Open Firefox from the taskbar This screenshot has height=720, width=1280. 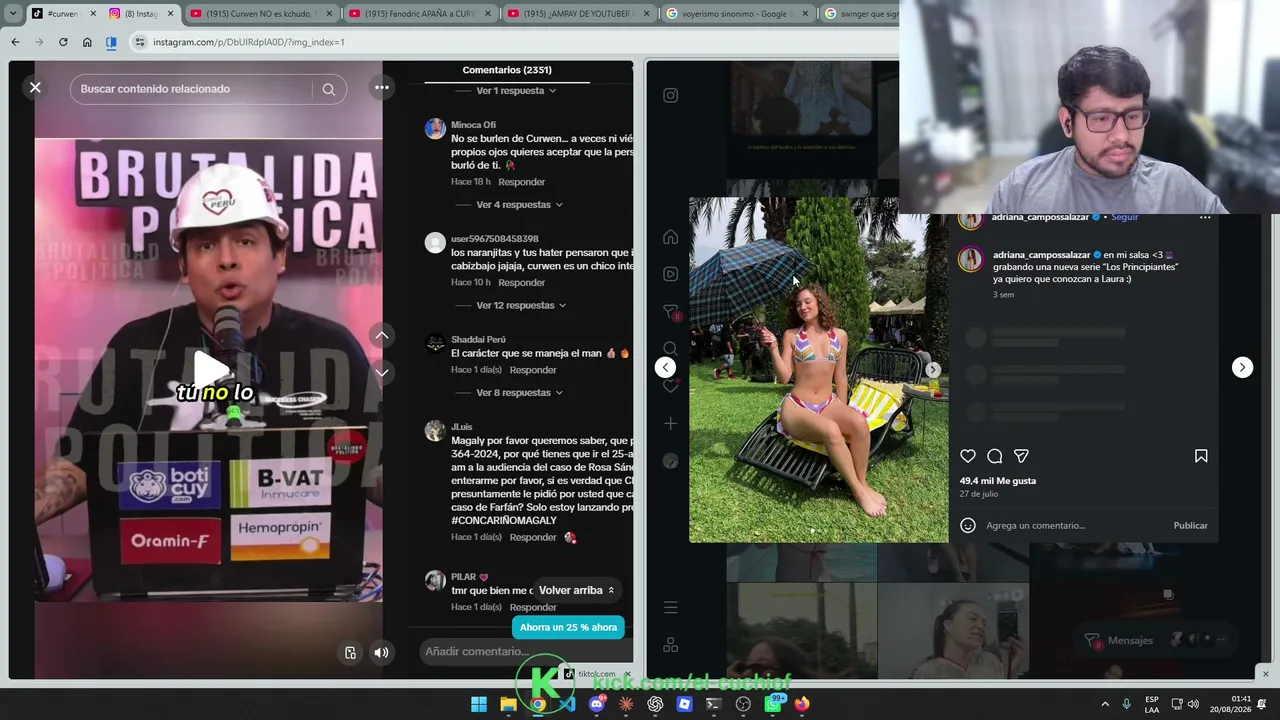tap(802, 704)
